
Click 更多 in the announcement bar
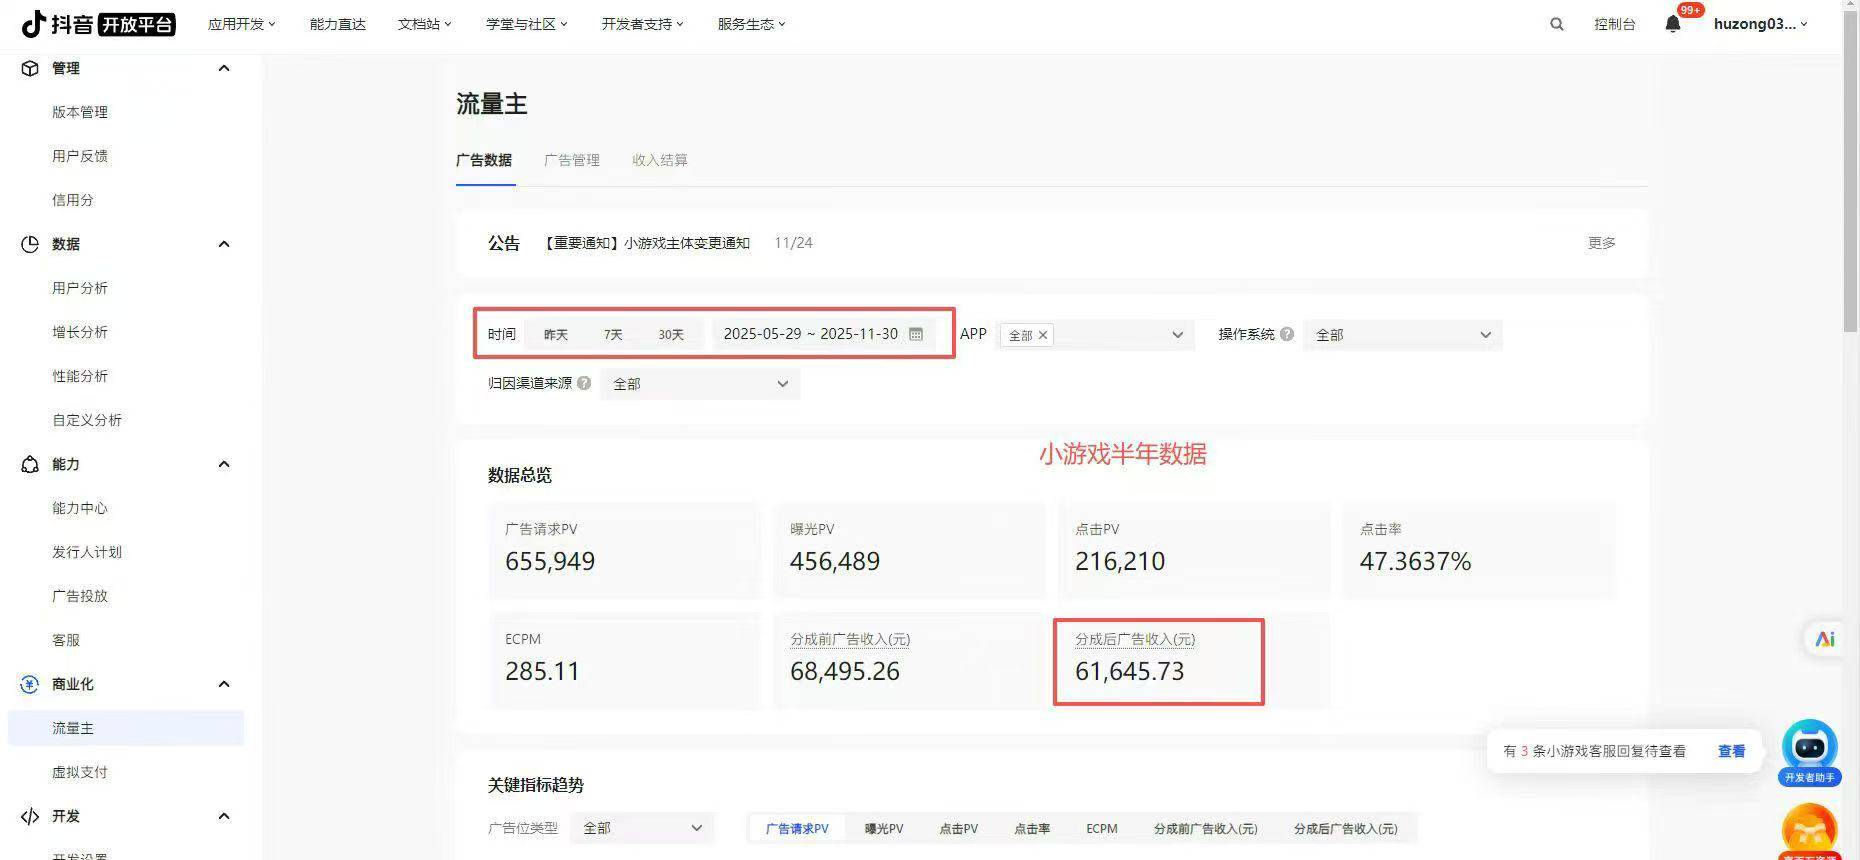pyautogui.click(x=1601, y=243)
